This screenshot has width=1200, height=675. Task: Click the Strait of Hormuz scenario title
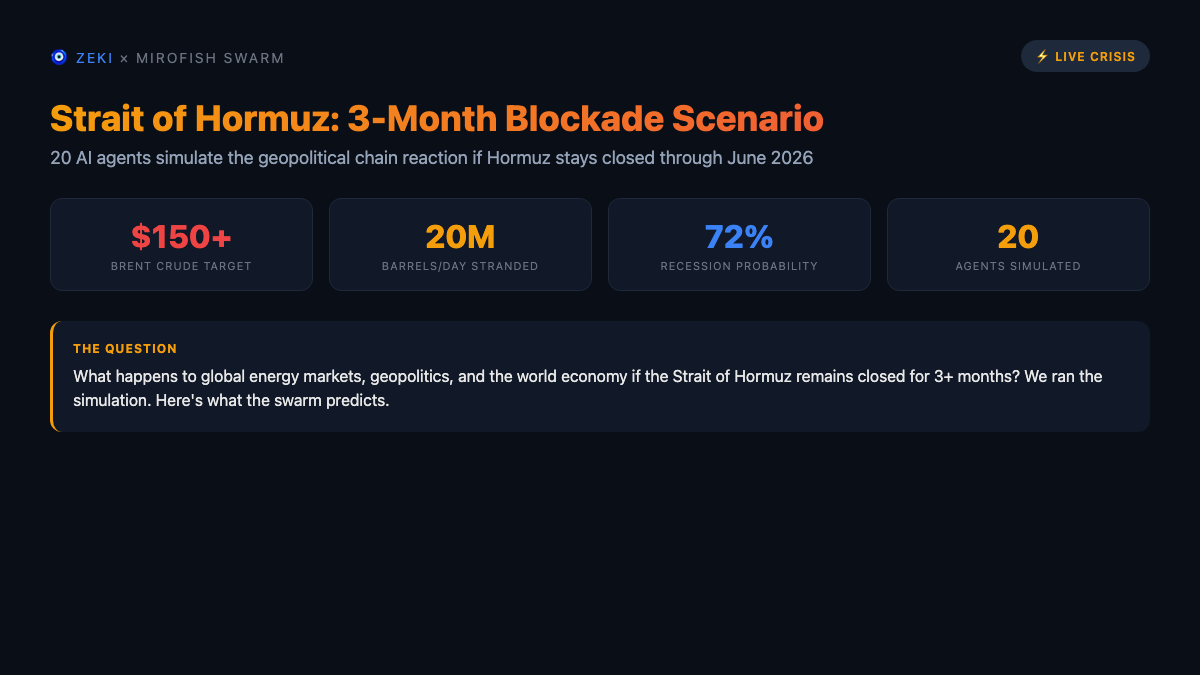pyautogui.click(x=436, y=118)
